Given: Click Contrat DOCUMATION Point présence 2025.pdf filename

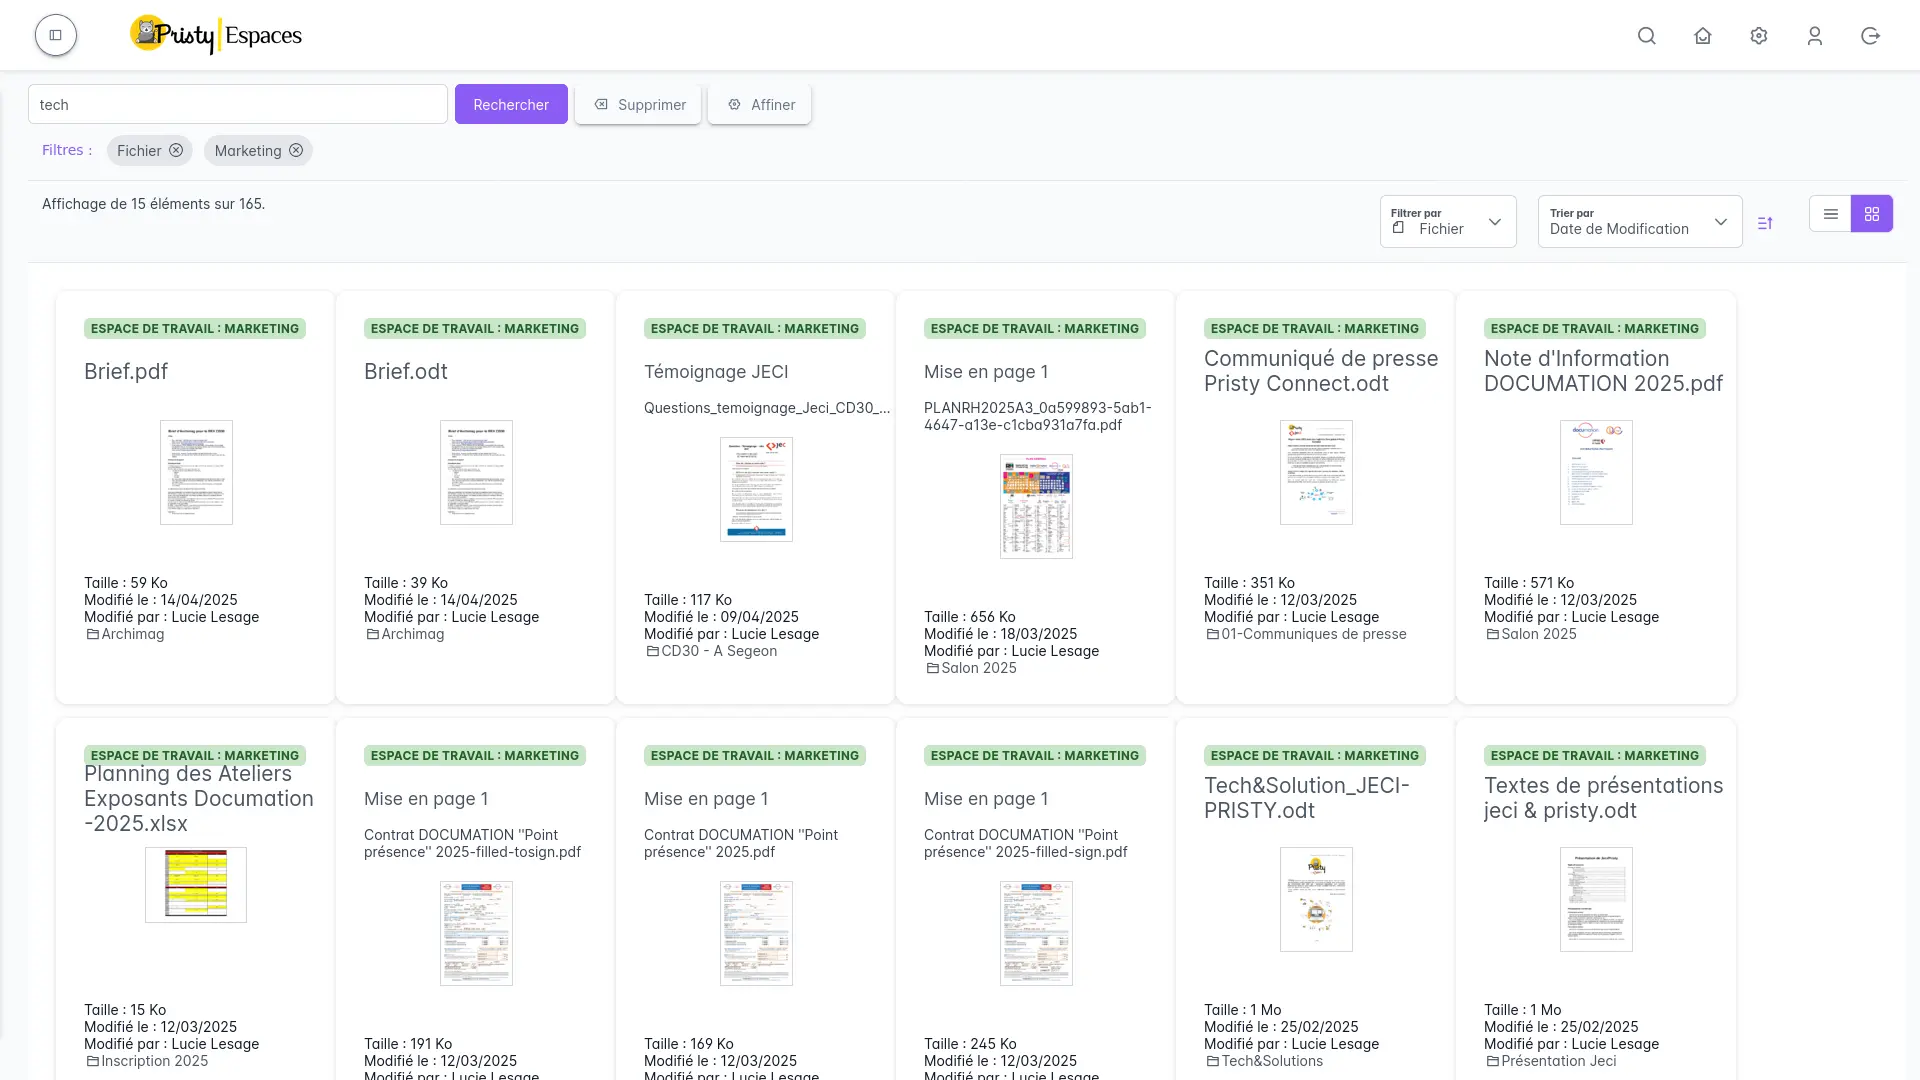Looking at the screenshot, I should click(741, 843).
